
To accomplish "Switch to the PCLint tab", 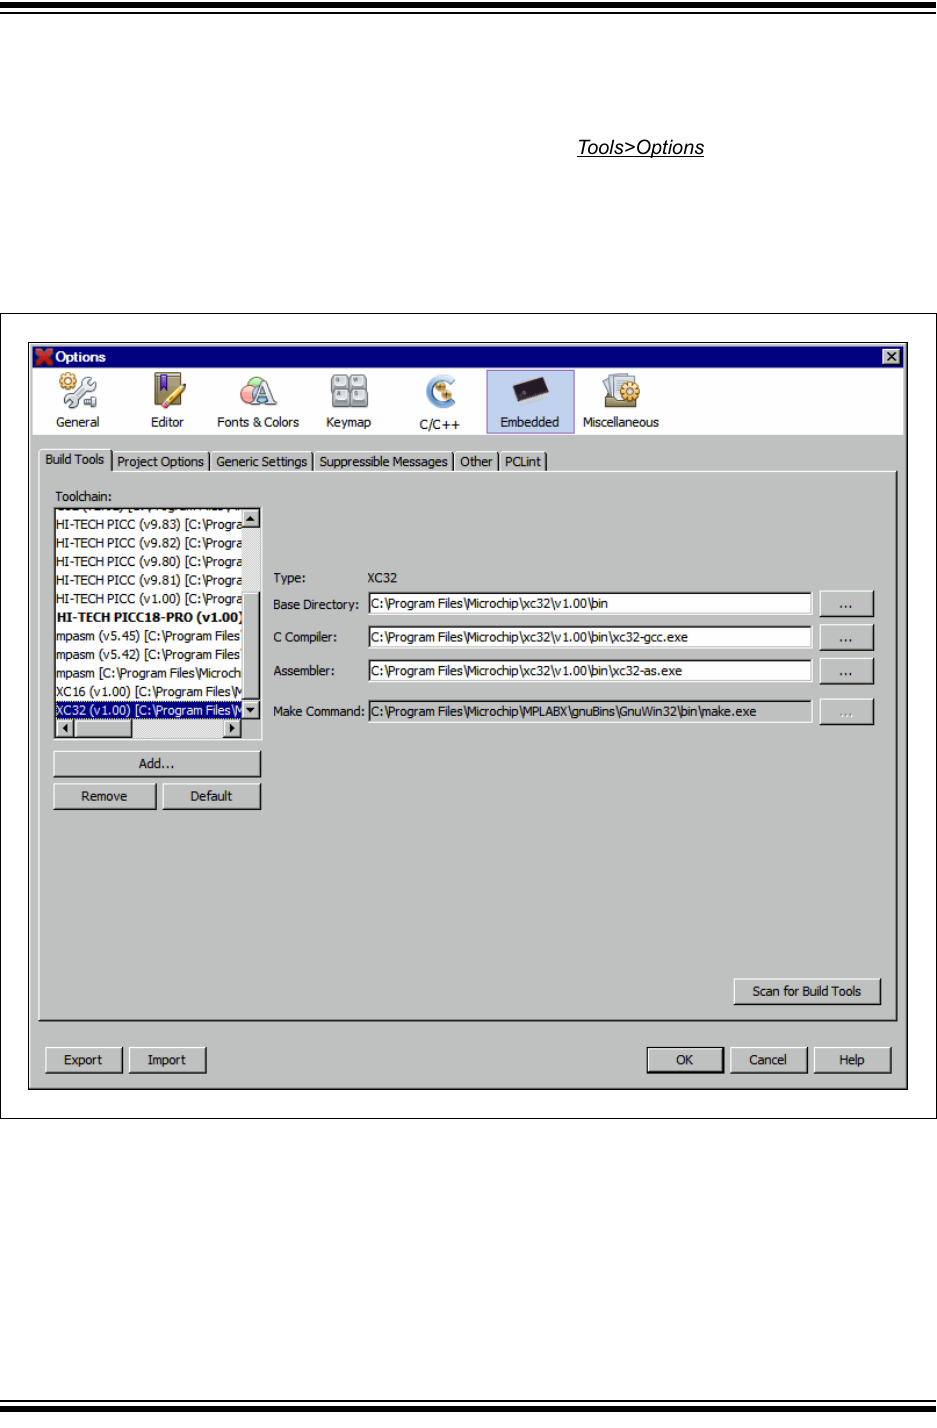I will click(523, 461).
